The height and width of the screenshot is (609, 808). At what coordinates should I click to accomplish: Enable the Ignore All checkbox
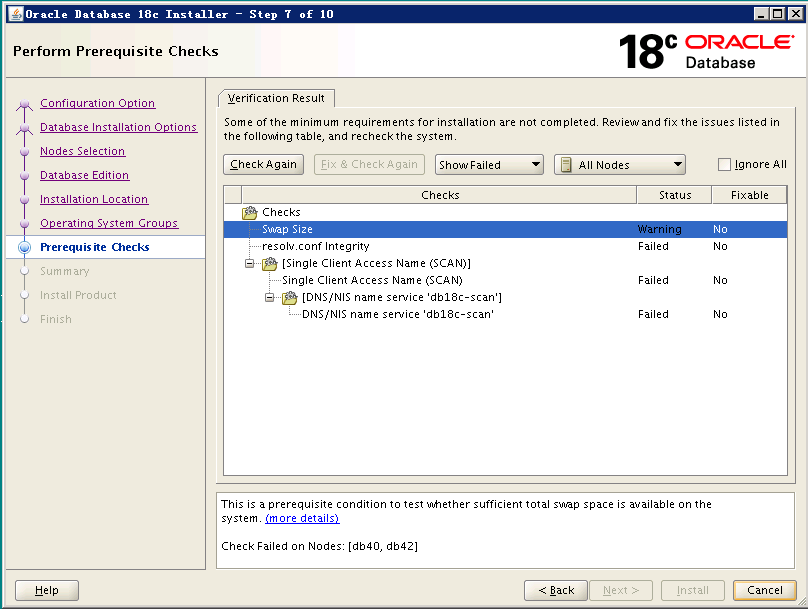(724, 164)
